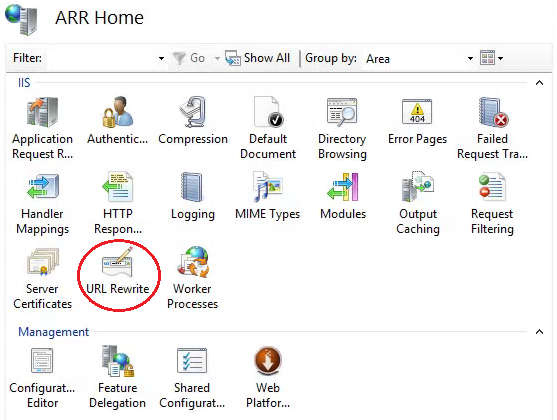Select the Authentication icon
Viewport: 557px width, 420px height.
(118, 112)
